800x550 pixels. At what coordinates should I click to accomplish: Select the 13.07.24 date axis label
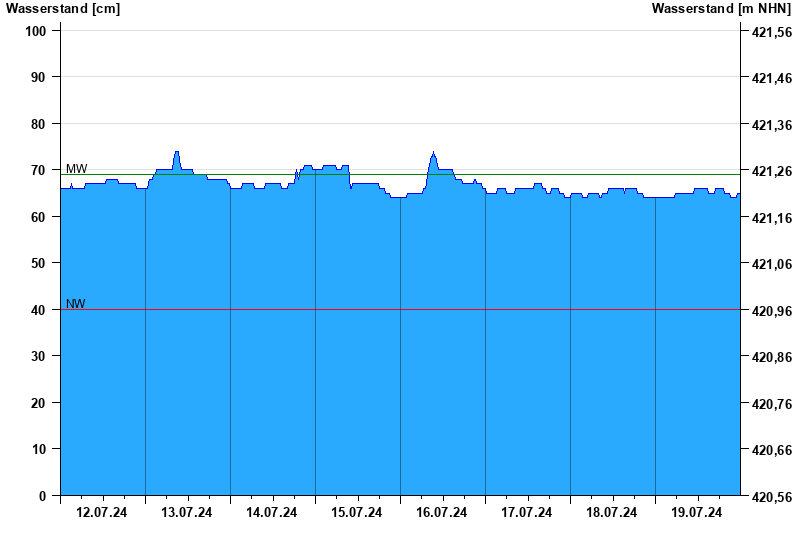187,512
